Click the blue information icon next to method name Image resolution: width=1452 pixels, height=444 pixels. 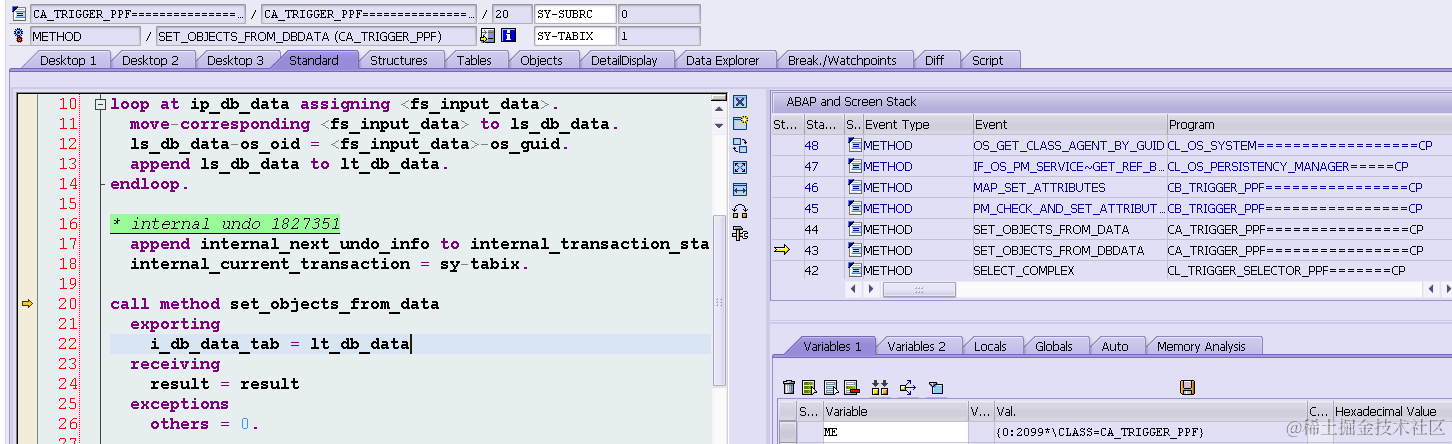pyautogui.click(x=508, y=36)
